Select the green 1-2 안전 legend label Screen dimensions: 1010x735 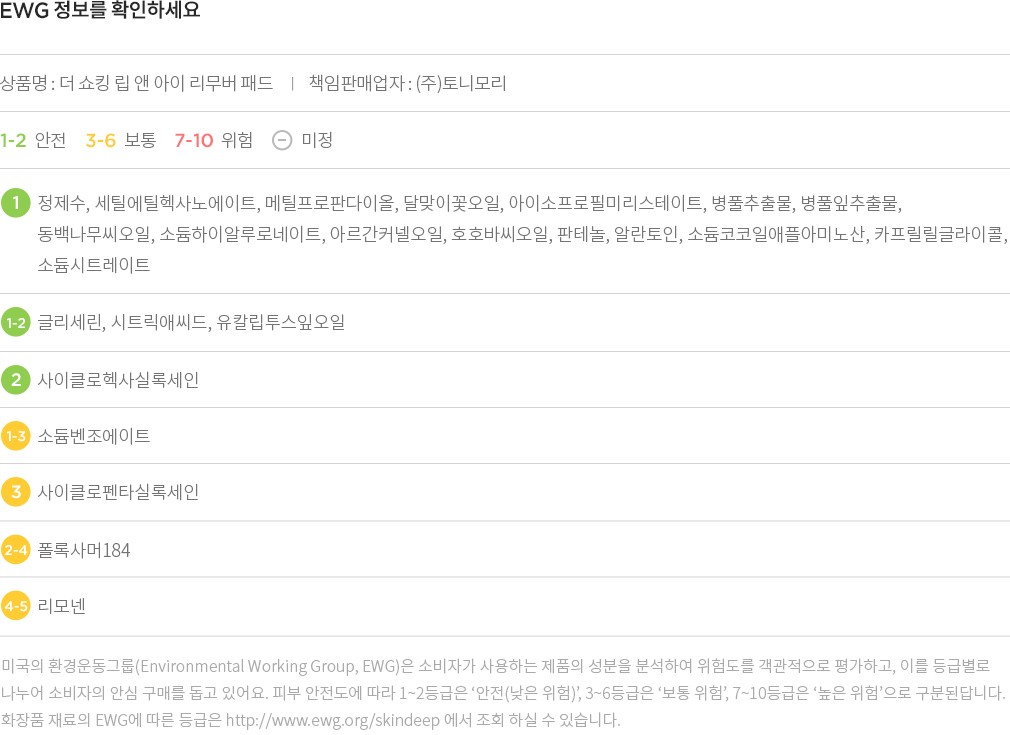(x=33, y=140)
